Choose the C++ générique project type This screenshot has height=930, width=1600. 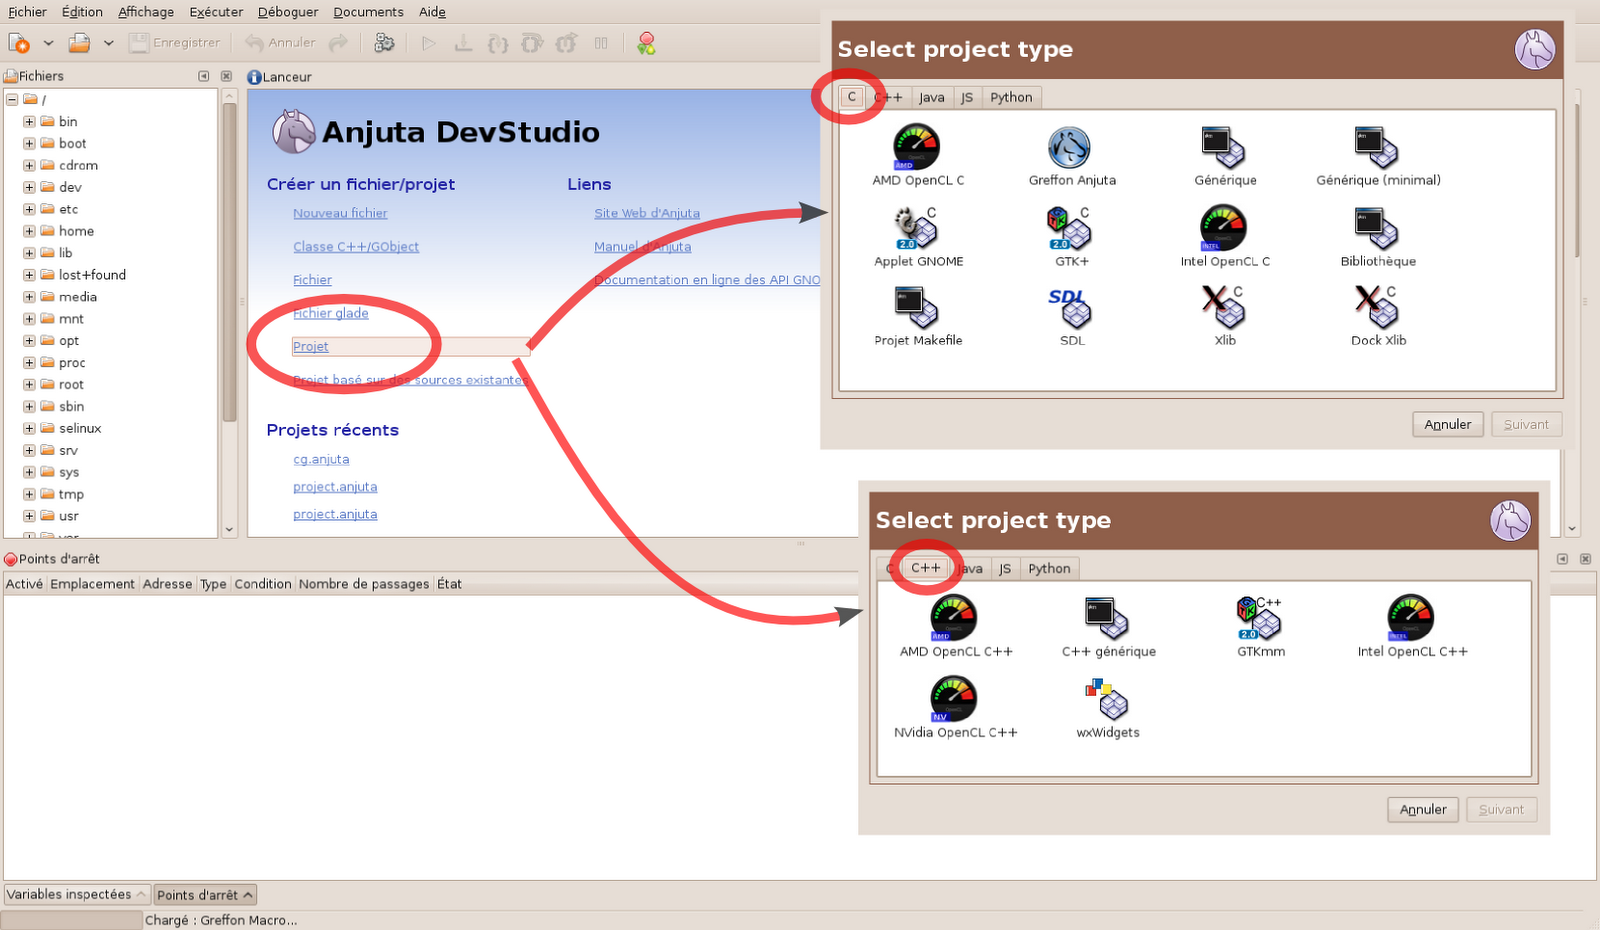[x=1108, y=627]
